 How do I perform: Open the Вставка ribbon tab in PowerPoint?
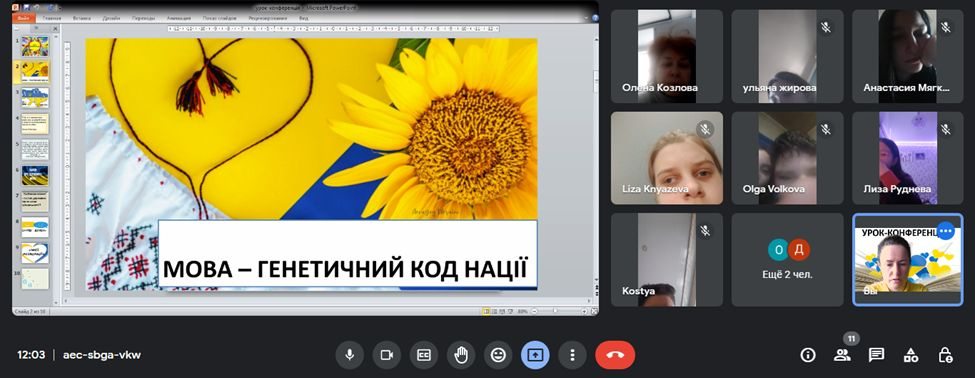(81, 19)
